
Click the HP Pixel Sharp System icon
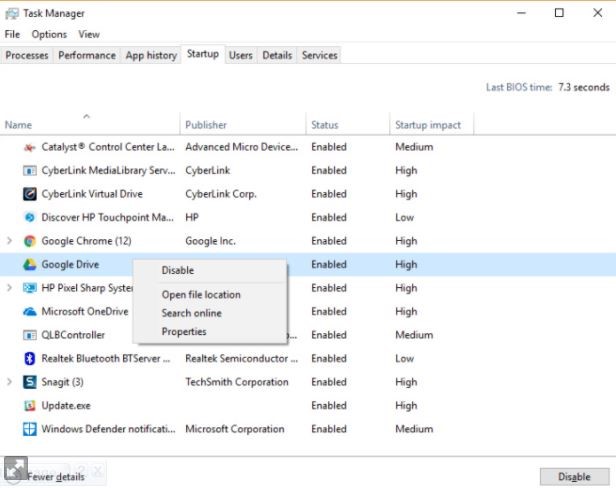[x=29, y=288]
